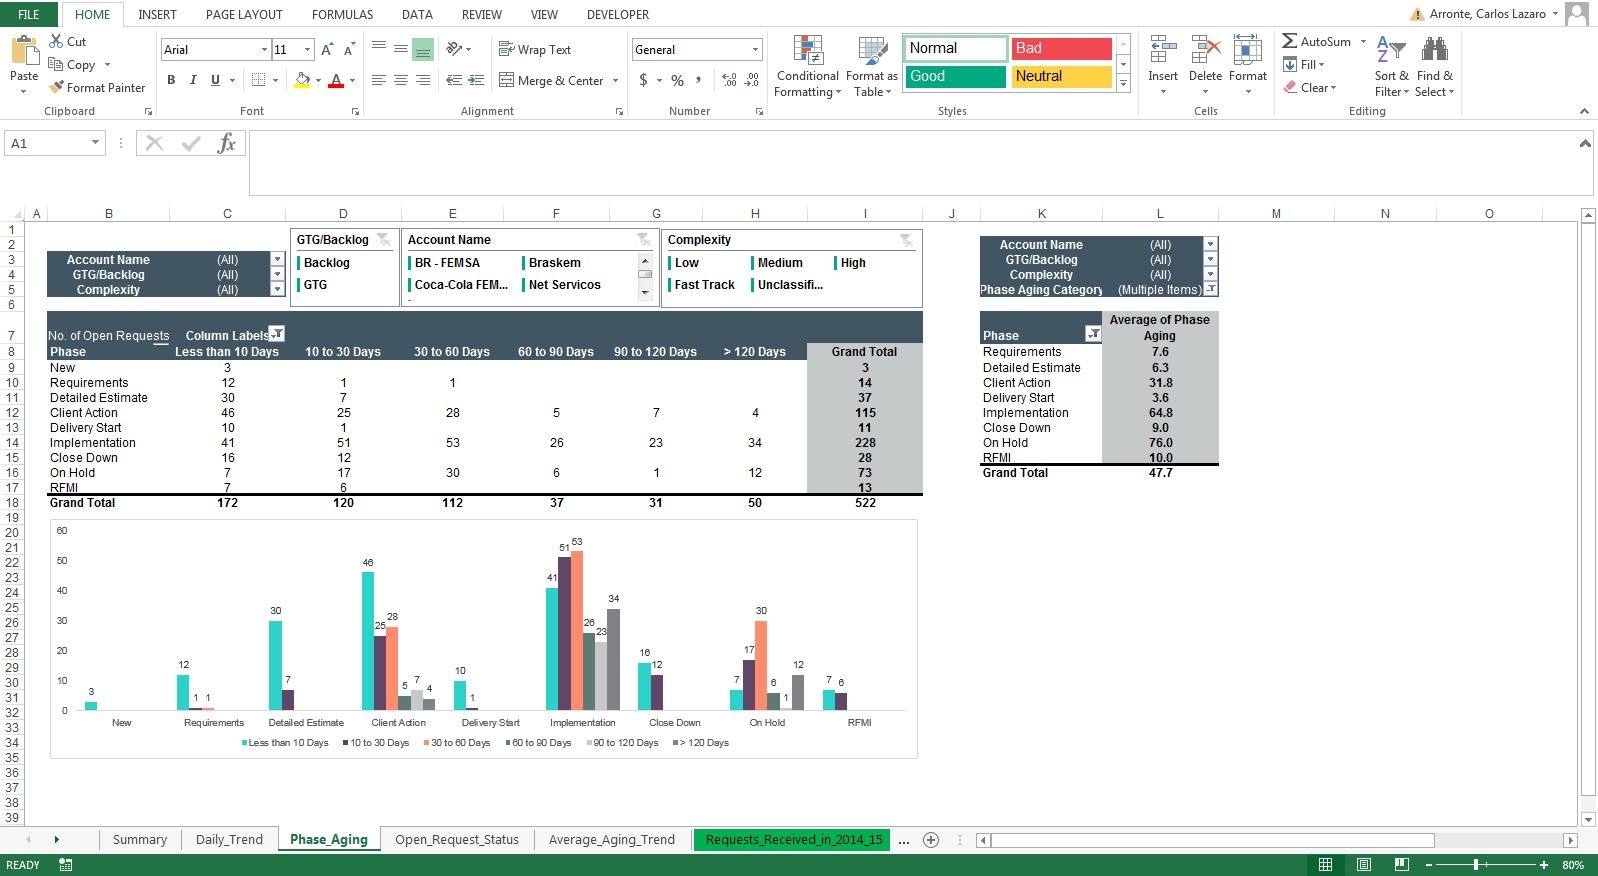Open the General number format dropdown
The image size is (1598, 876).
[x=755, y=49]
